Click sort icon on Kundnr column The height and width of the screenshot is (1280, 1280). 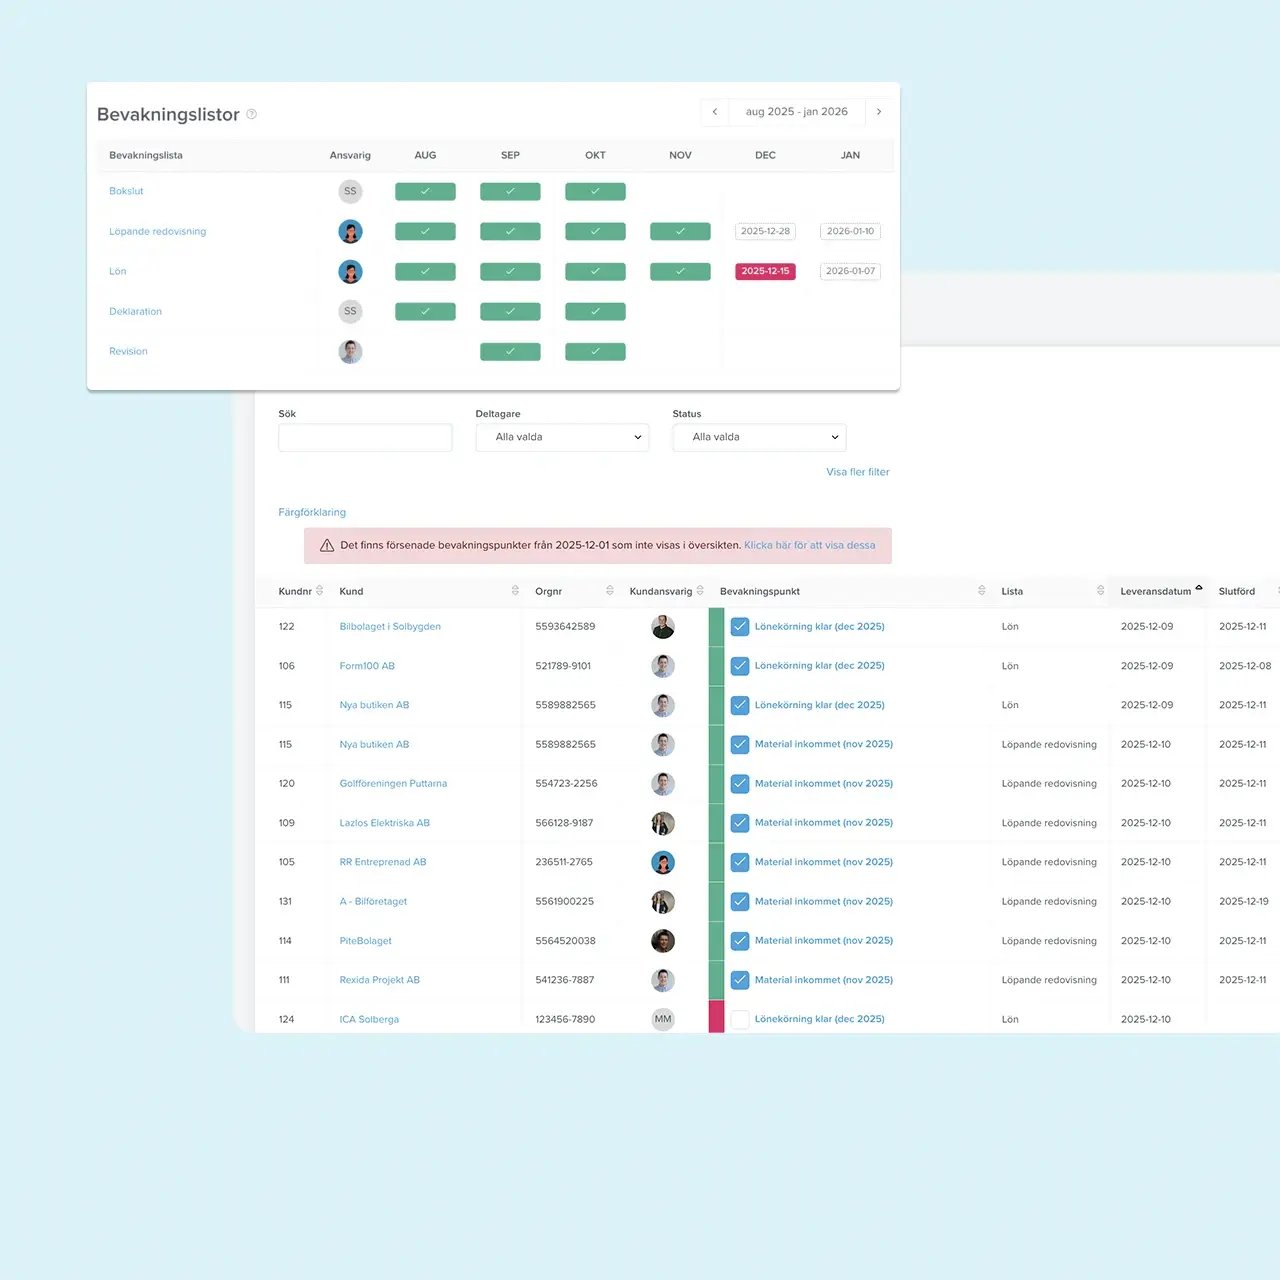point(320,591)
